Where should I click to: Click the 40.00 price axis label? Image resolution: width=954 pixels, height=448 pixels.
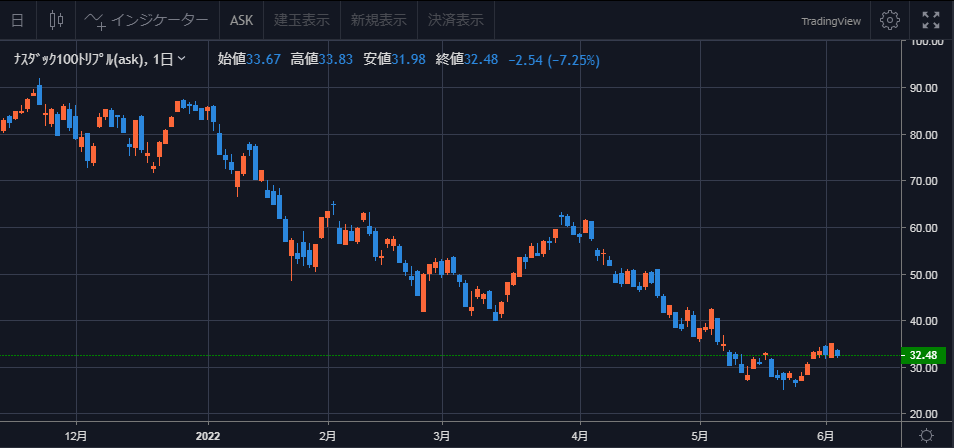[924, 321]
